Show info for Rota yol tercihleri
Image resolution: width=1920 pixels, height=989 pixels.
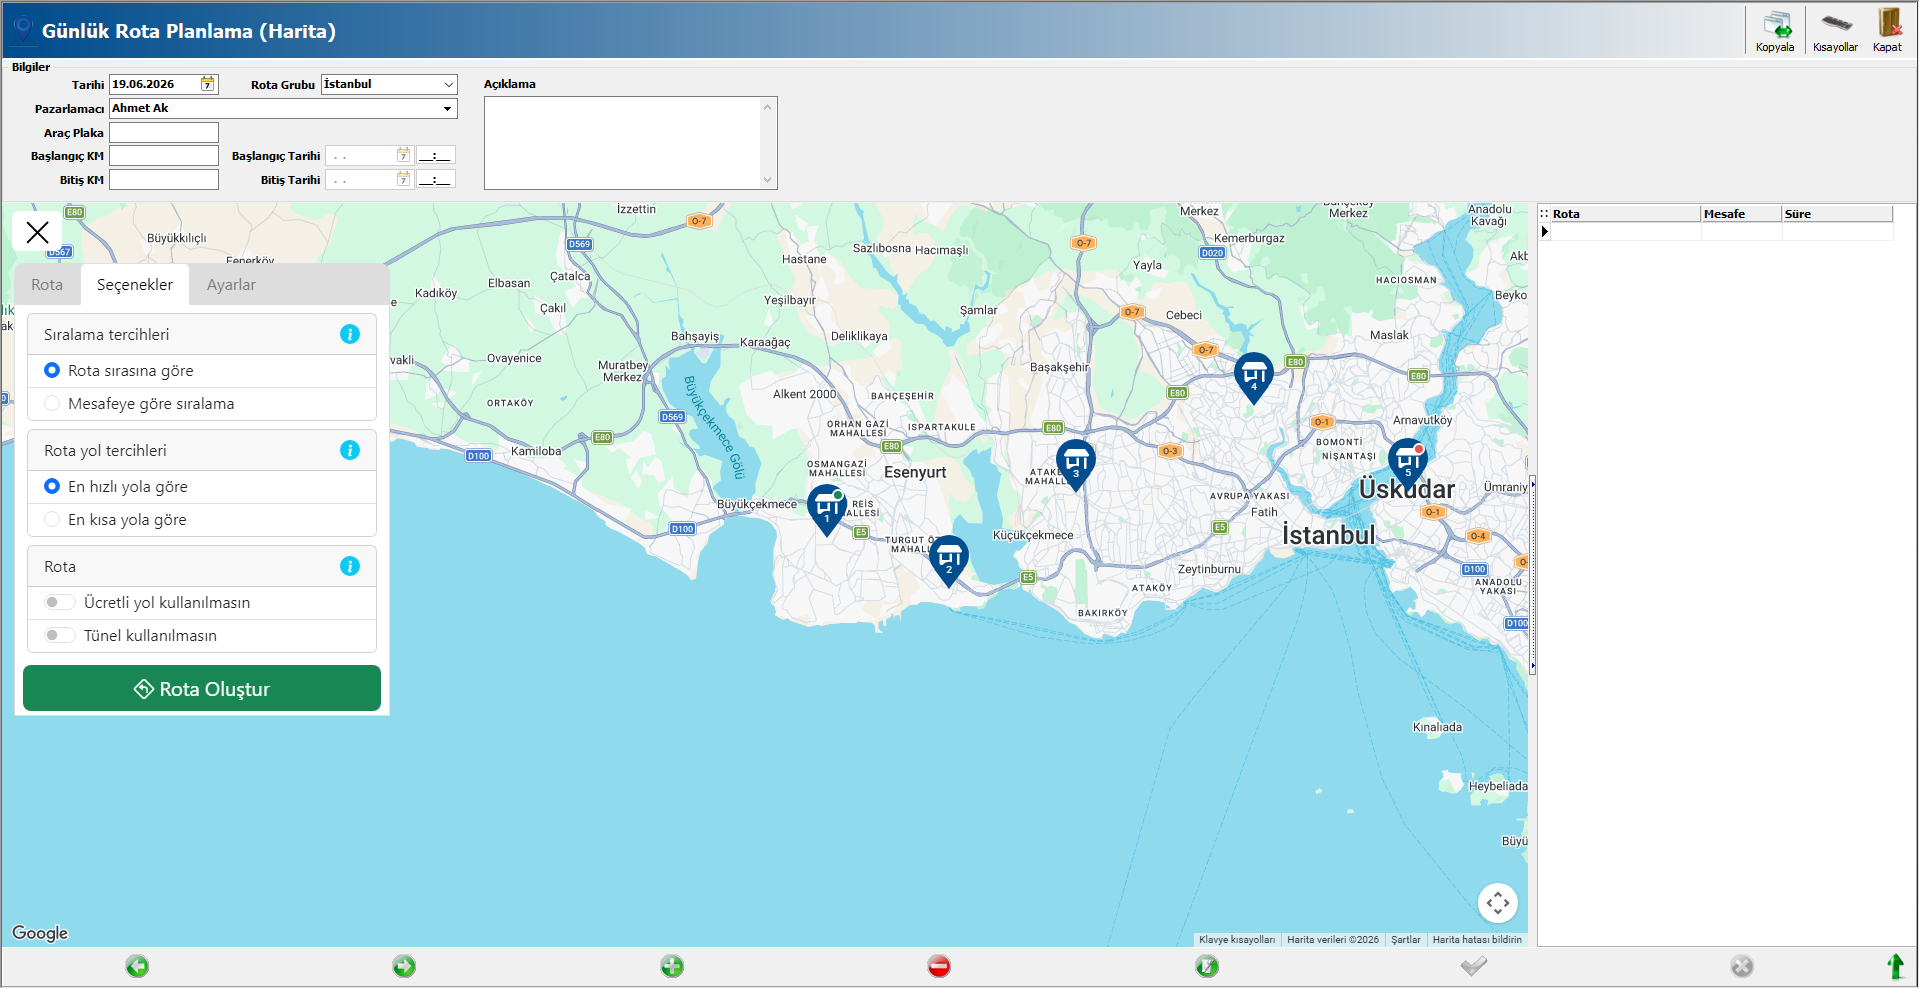tap(350, 450)
